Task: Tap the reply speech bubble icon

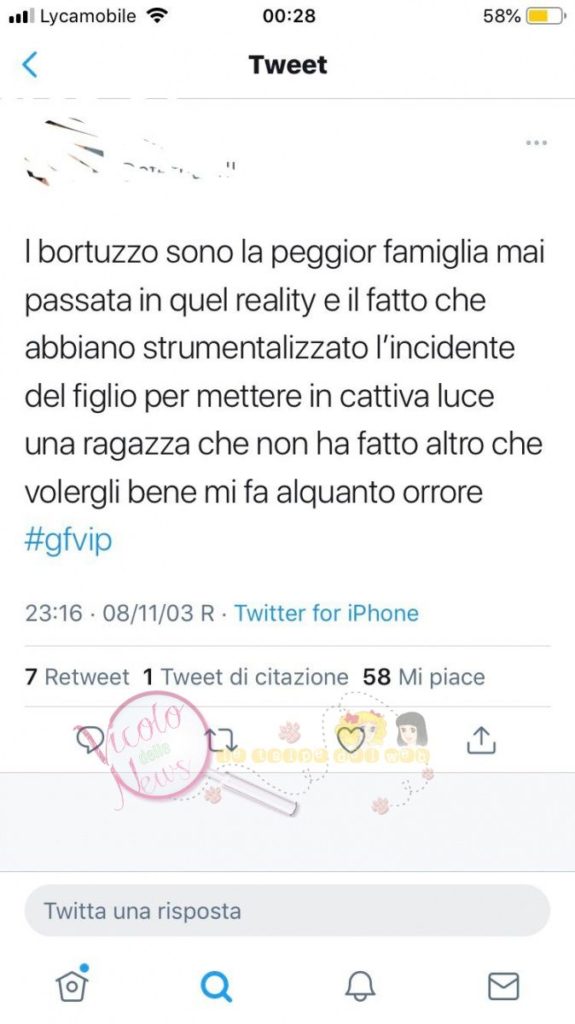Action: pos(87,739)
